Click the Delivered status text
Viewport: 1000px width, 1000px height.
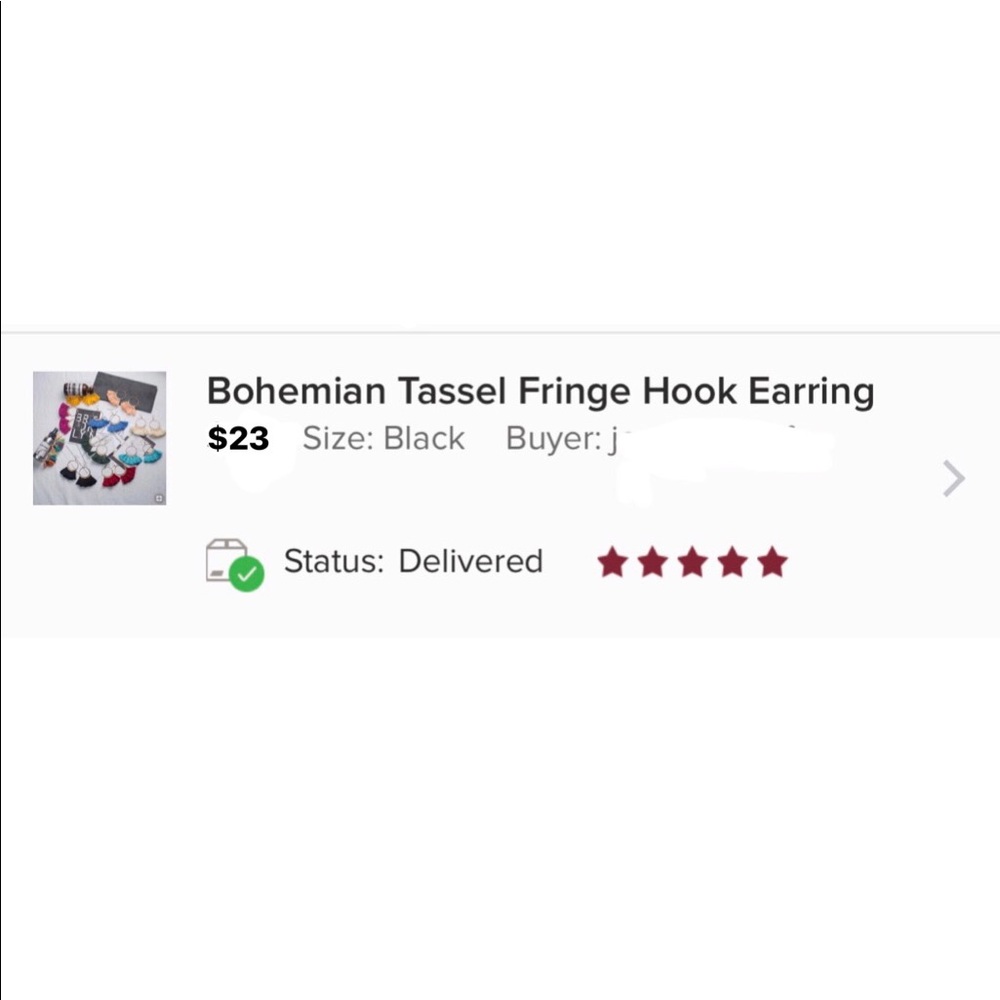coord(470,561)
